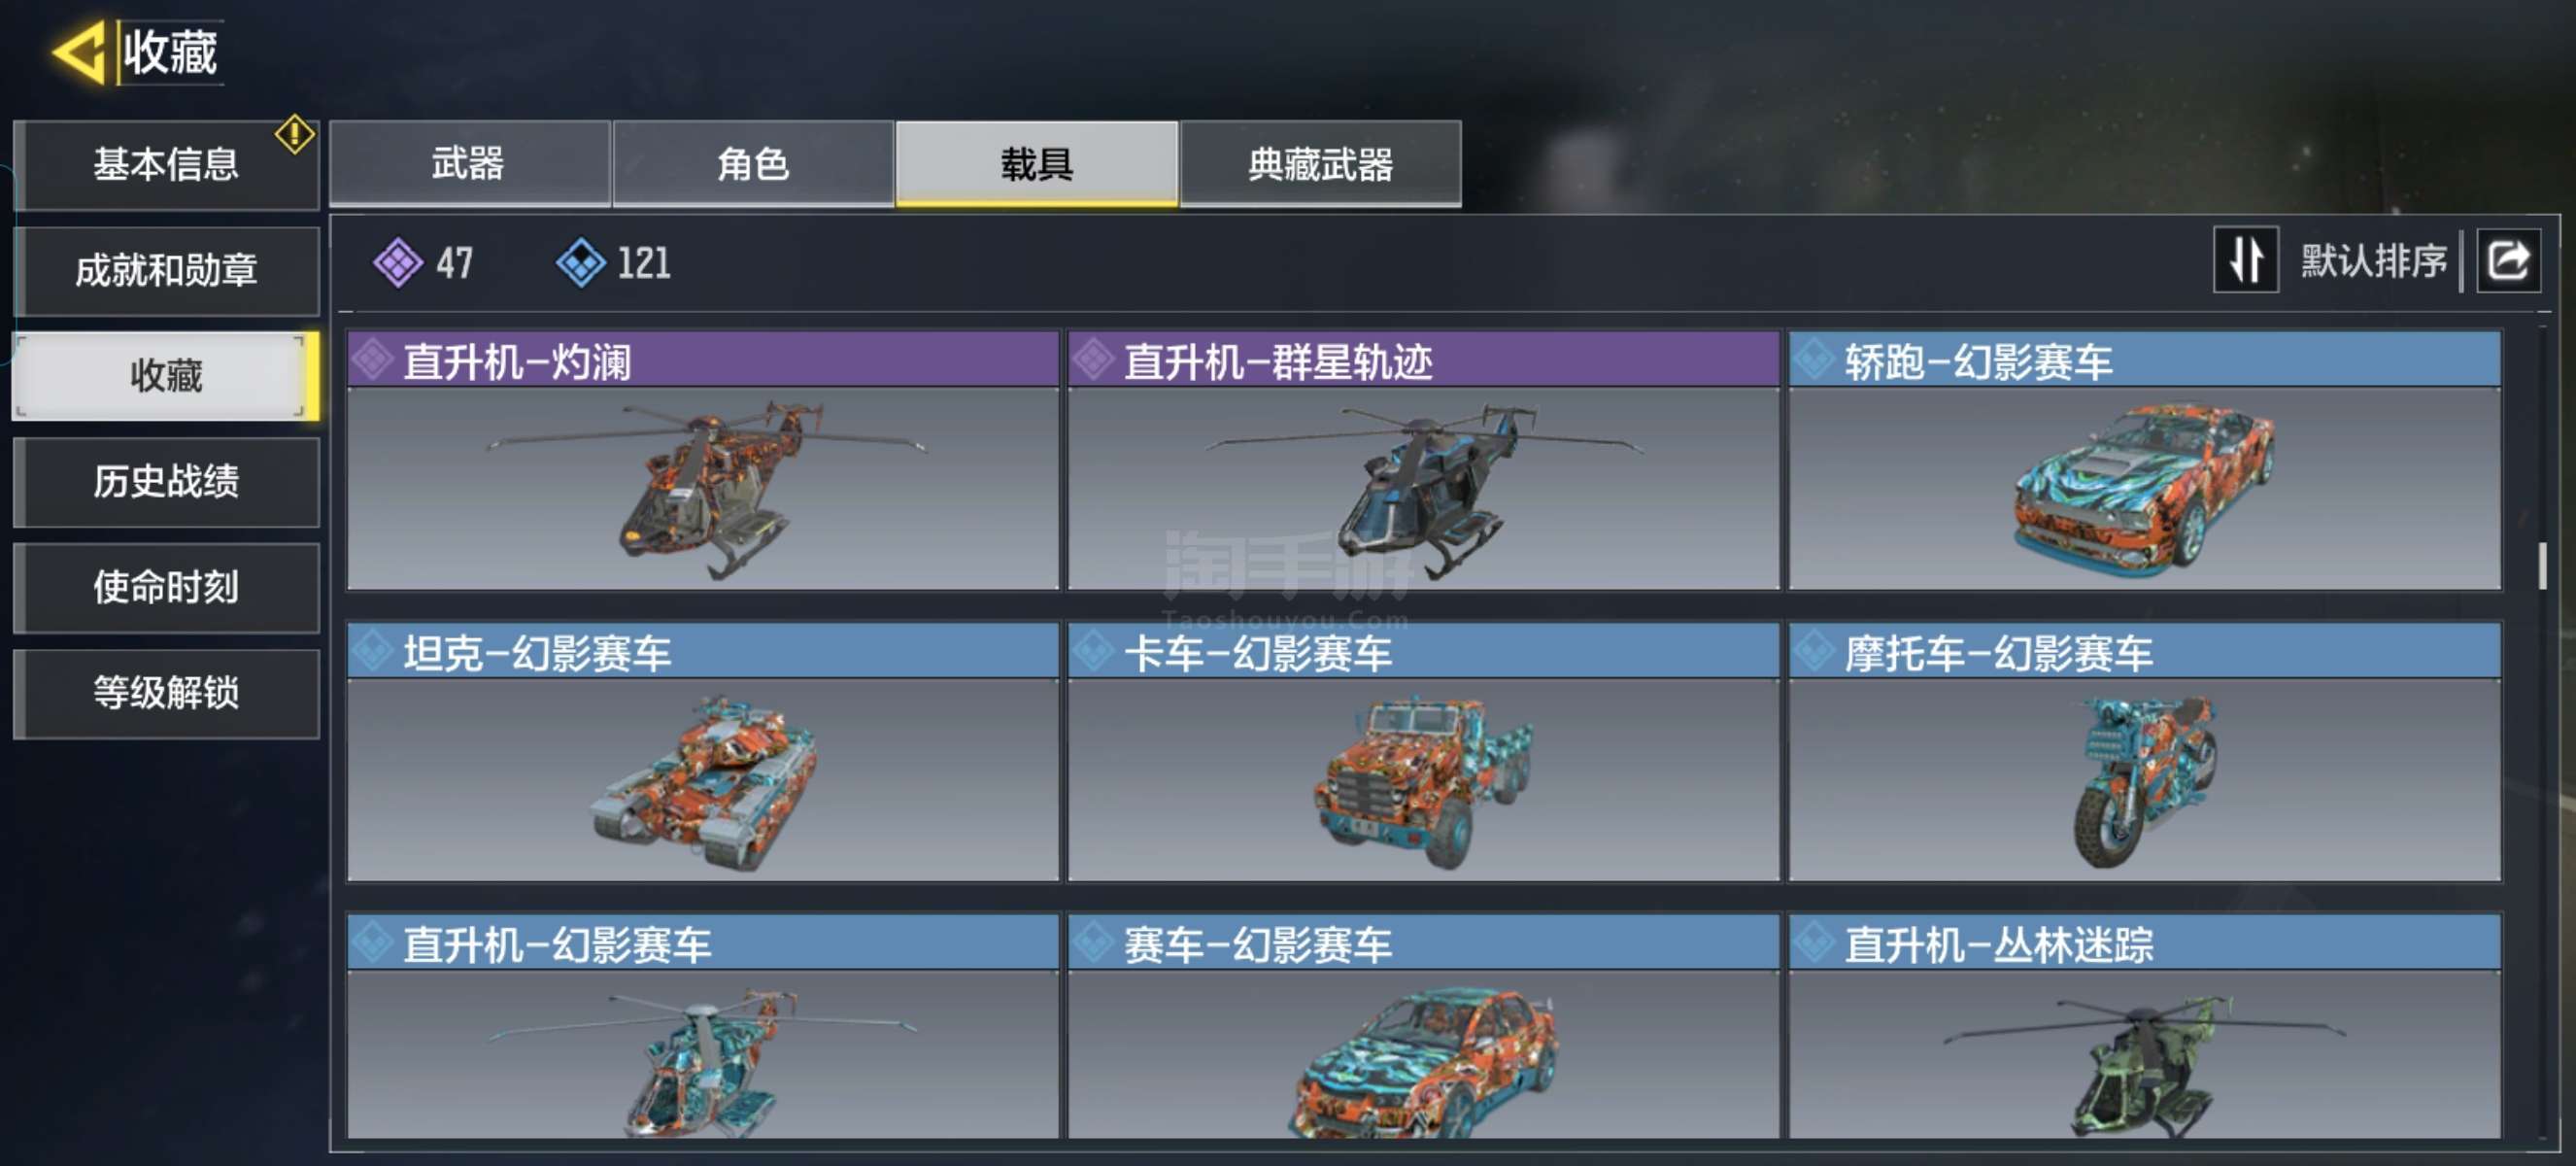Click the share export icon
The image size is (2576, 1166).
click(2508, 261)
